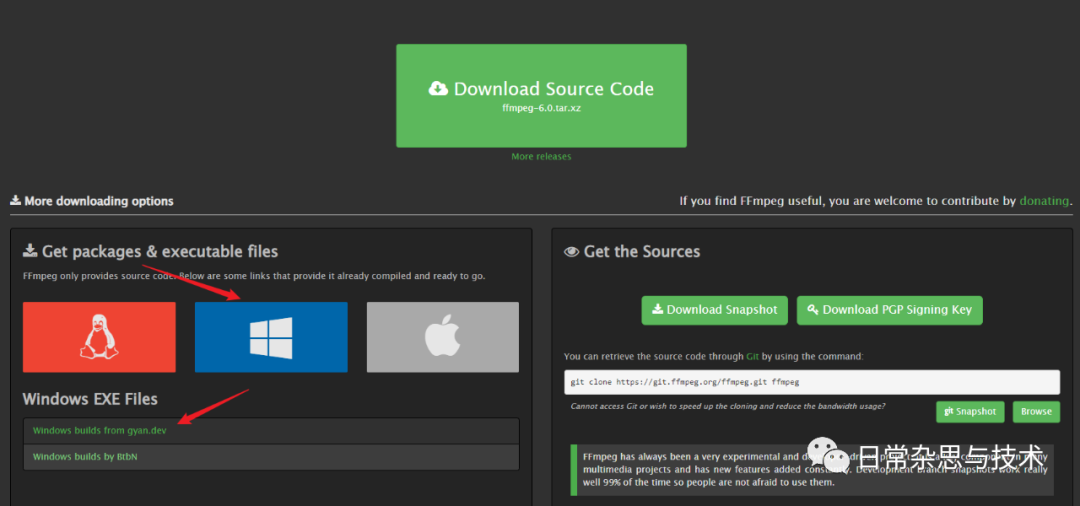The image size is (1080, 506).
Task: Open Windows builds from gyan.dev
Action: pos(99,430)
